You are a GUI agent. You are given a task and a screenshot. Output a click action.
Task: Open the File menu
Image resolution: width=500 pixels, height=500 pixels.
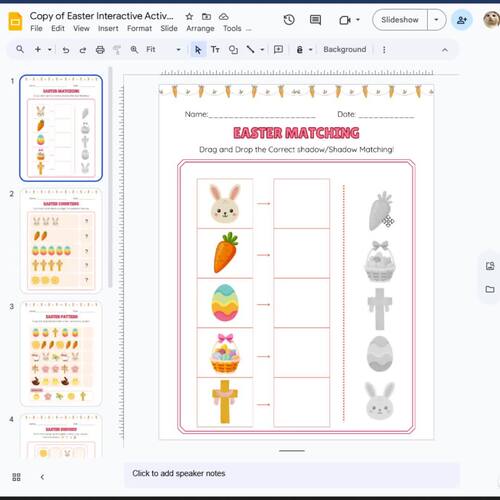point(36,28)
